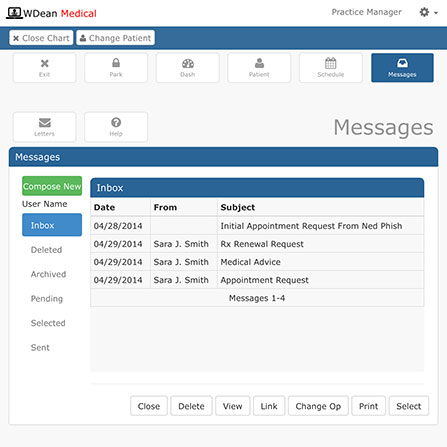Switch to the Archived folder
This screenshot has height=447, width=447.
click(48, 274)
